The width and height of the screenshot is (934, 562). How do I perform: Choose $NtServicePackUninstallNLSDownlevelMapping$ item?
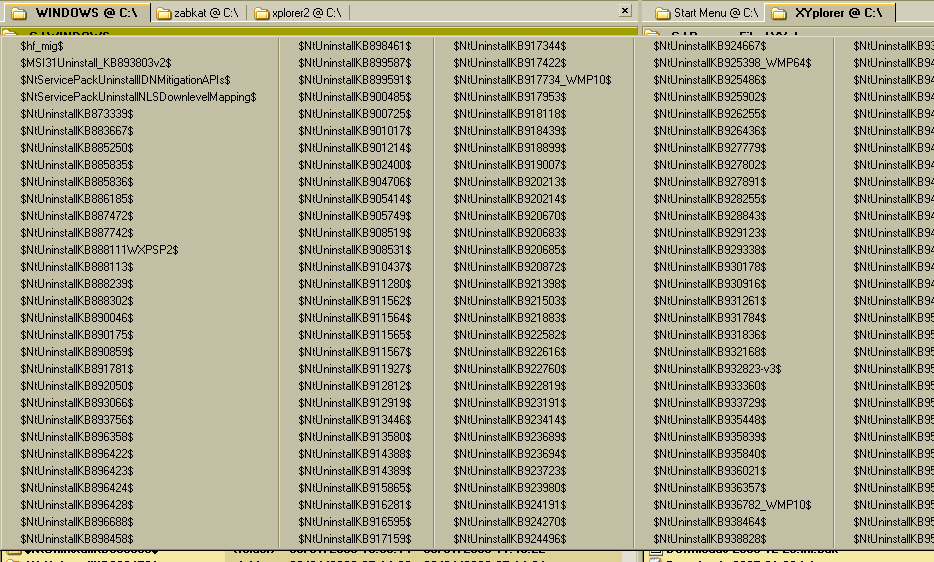click(138, 97)
